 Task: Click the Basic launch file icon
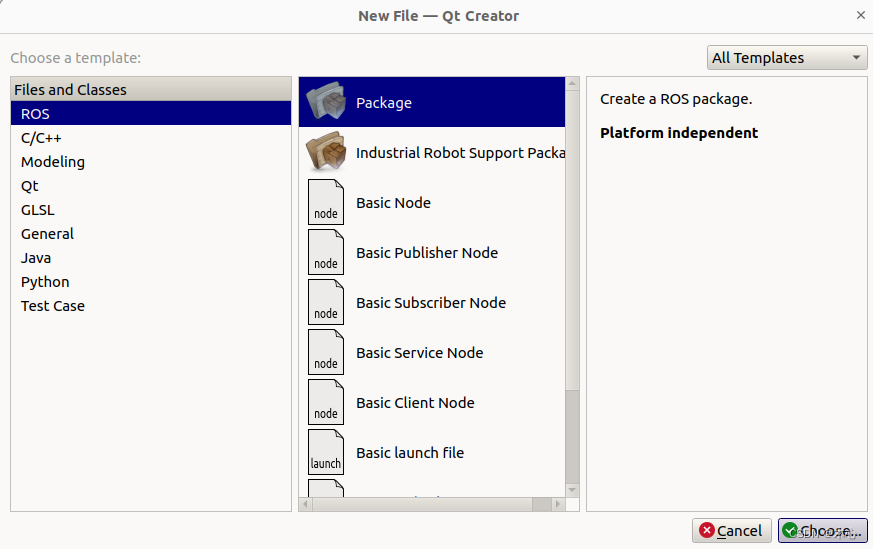(326, 452)
